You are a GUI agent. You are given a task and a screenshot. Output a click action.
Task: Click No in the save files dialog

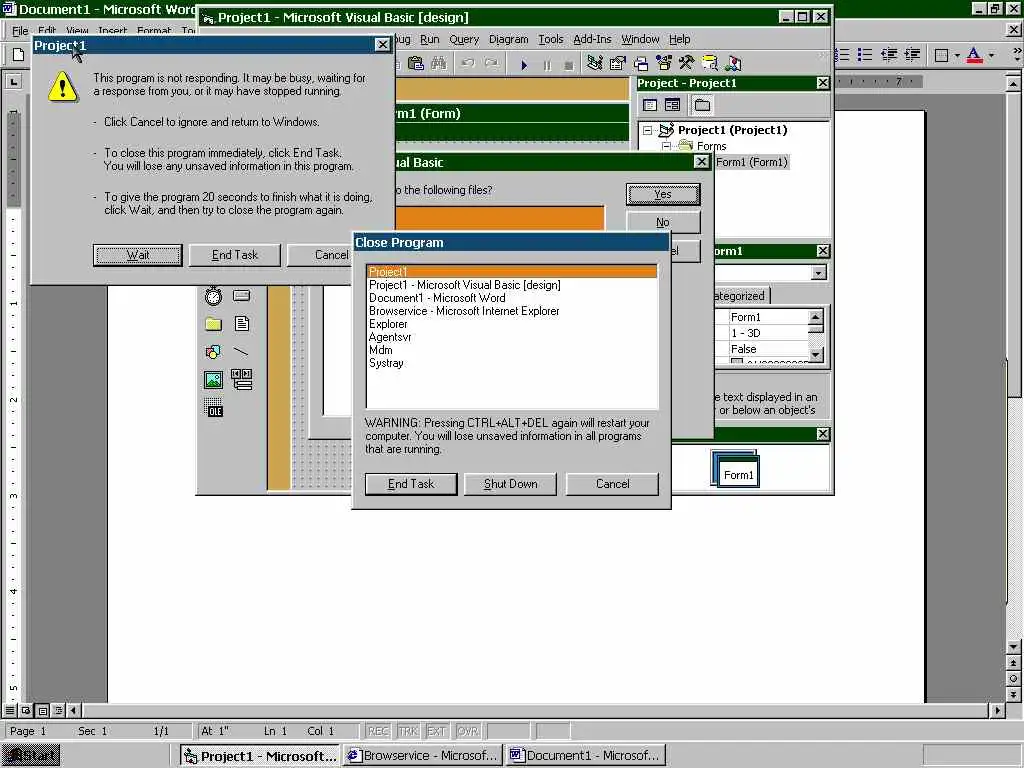click(x=663, y=223)
